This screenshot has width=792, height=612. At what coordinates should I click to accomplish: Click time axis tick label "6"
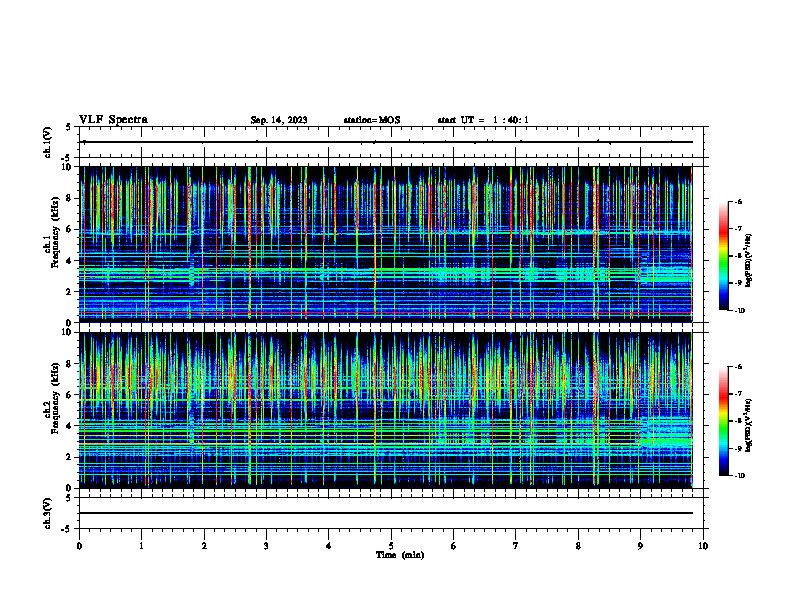[x=453, y=546]
